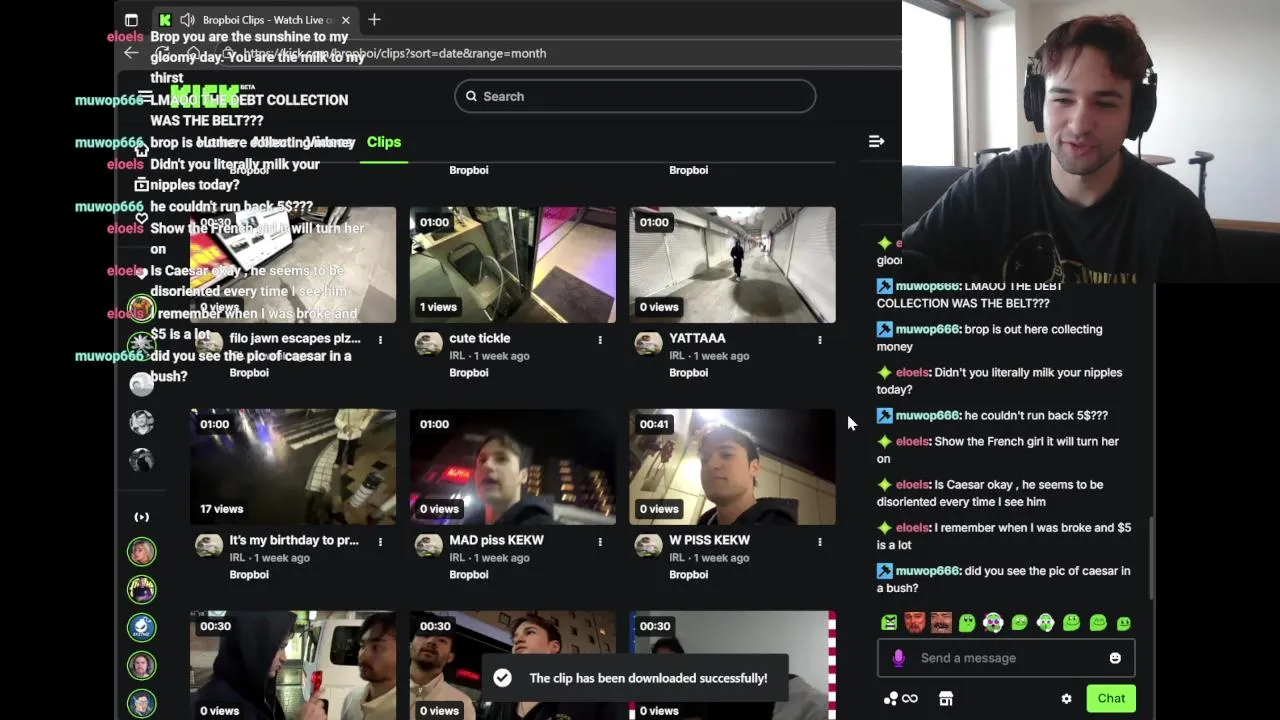
Task: Open the cute tickle clip title
Action: tap(480, 338)
